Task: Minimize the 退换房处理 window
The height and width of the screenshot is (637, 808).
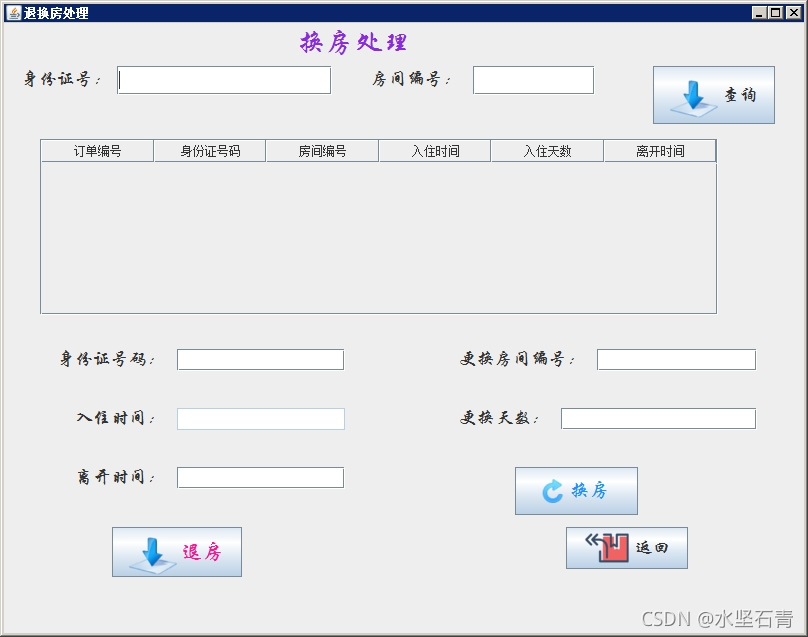Action: 759,12
